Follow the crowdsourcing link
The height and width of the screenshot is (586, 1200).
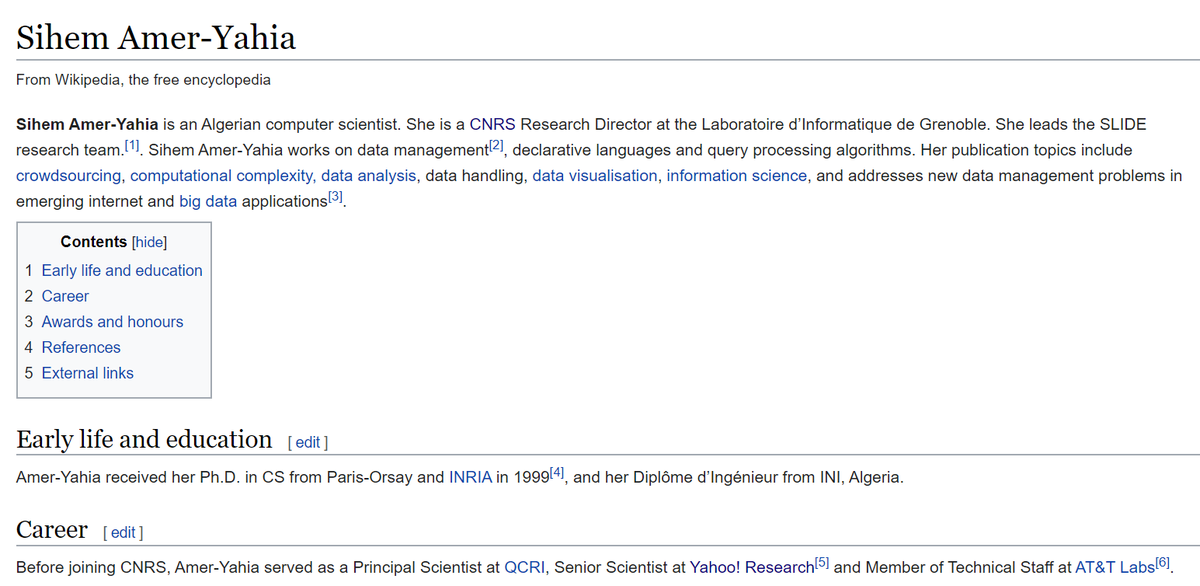69,175
